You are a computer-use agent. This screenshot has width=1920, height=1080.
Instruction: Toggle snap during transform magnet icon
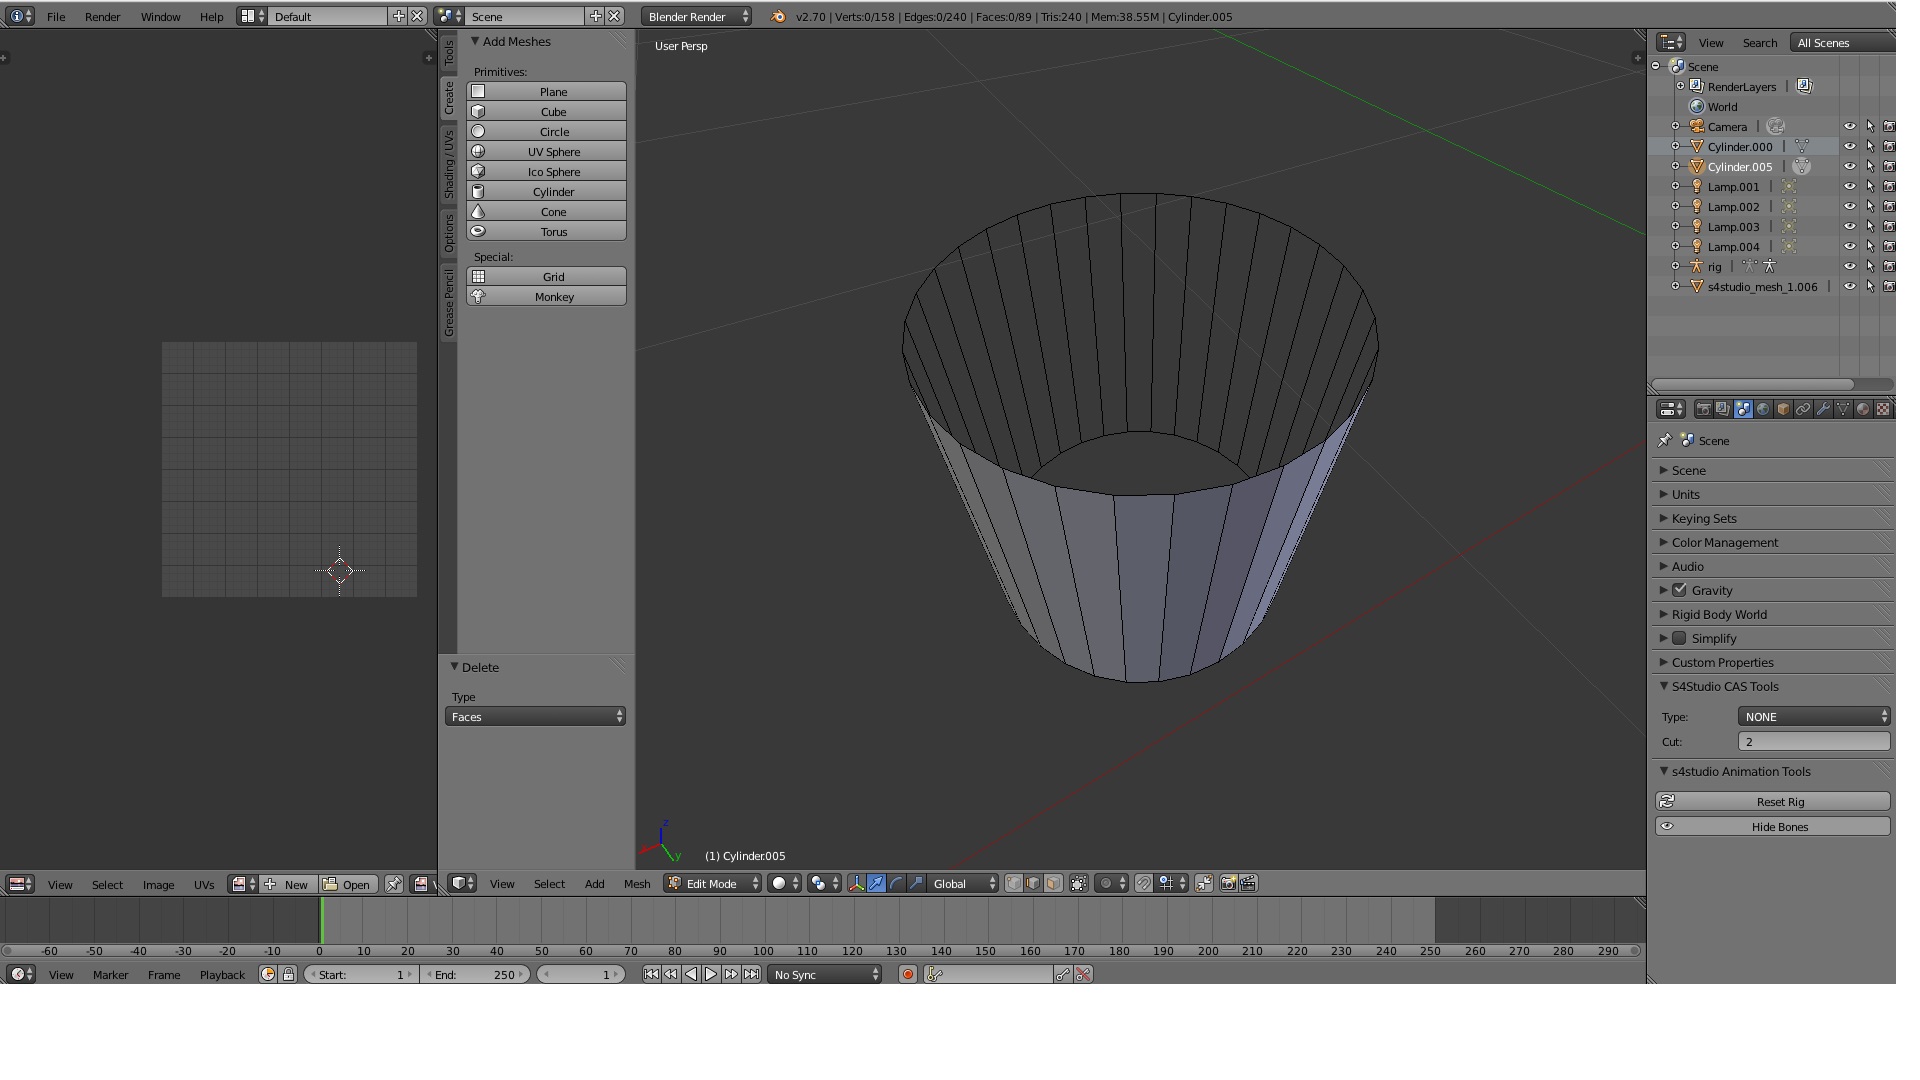click(x=1143, y=883)
